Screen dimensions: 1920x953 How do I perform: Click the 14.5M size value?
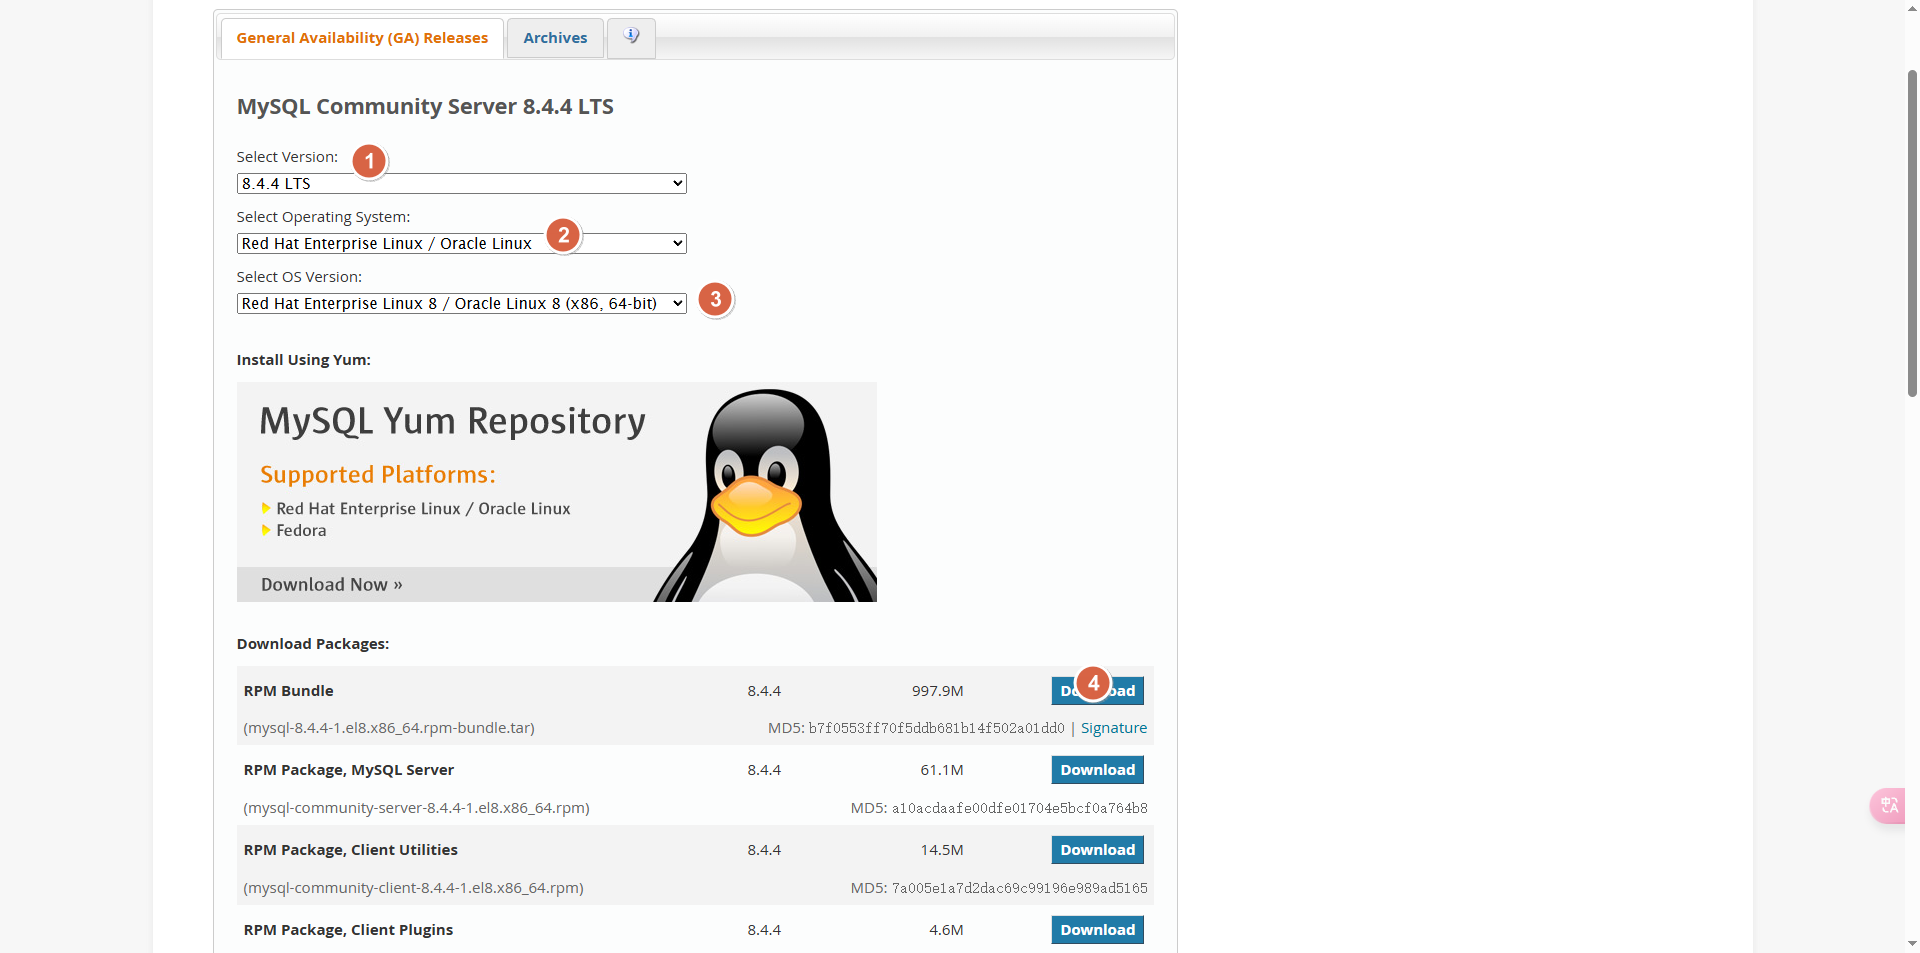[941, 850]
